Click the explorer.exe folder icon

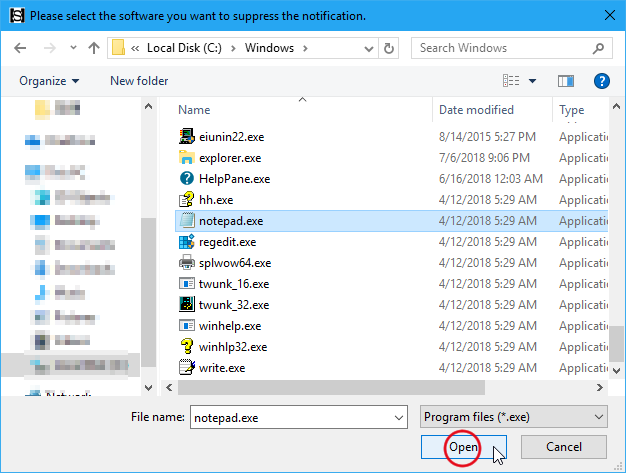pos(186,157)
